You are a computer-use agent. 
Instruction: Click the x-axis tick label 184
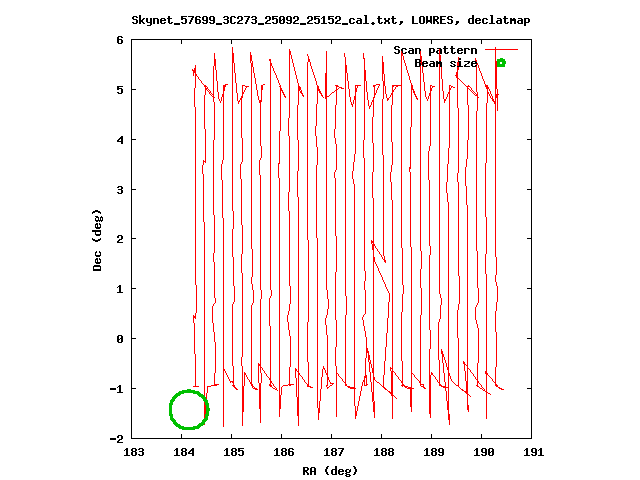click(x=184, y=452)
